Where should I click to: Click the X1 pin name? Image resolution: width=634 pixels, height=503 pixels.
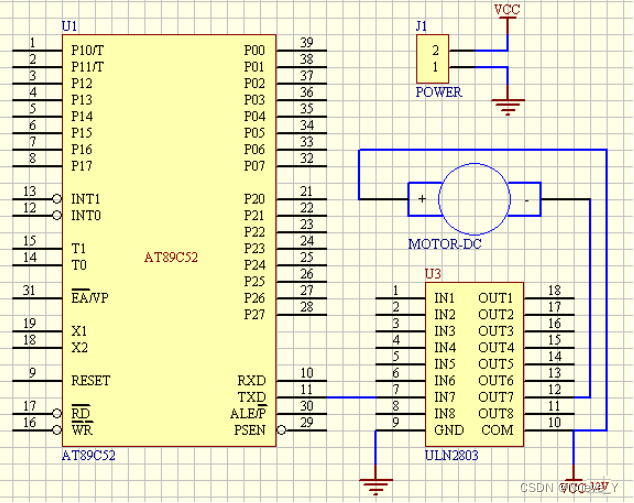tap(79, 331)
